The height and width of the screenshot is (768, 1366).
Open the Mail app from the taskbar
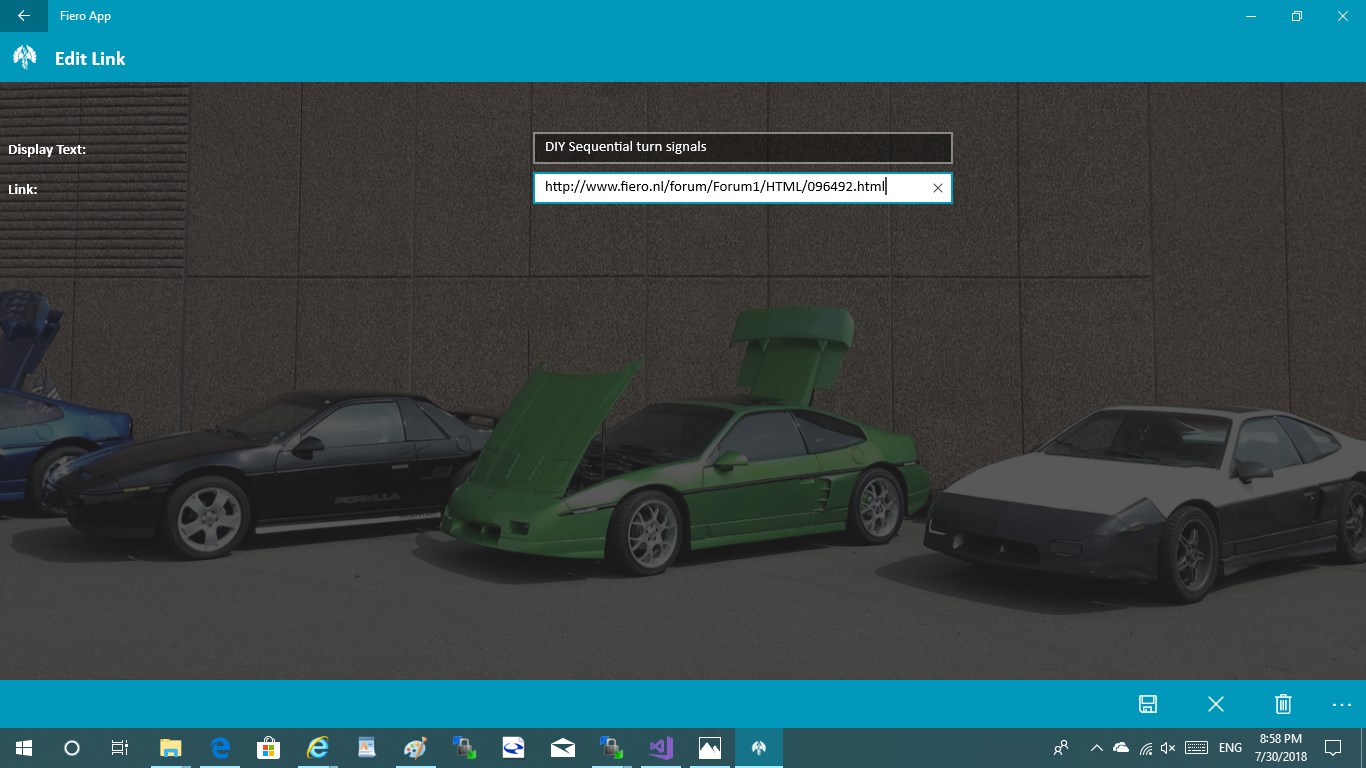click(563, 748)
